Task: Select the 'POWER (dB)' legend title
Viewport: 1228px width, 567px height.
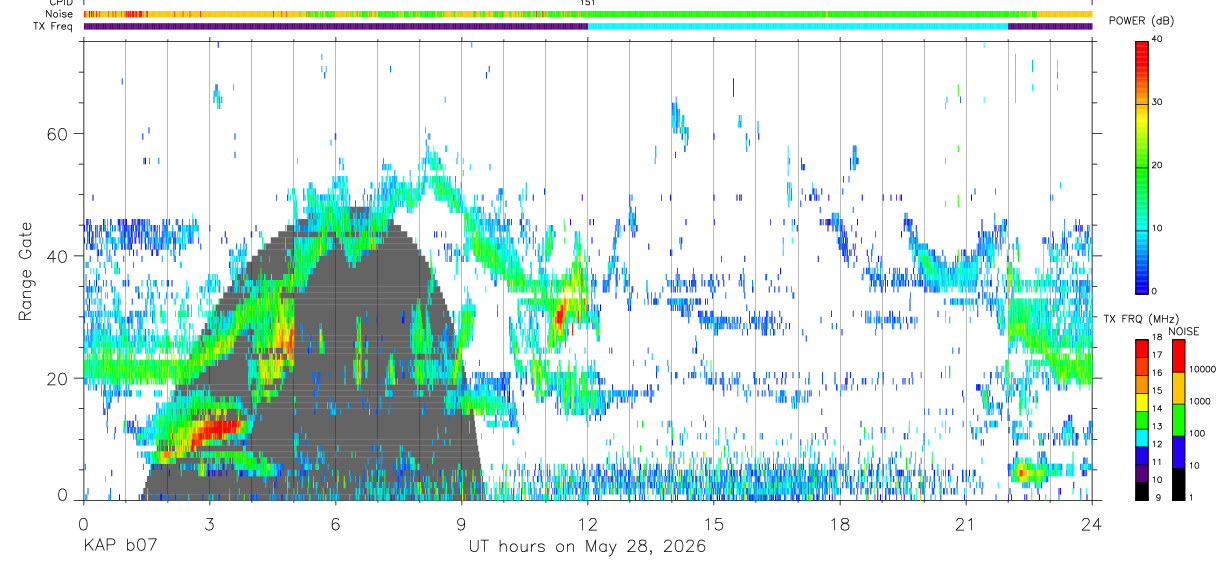Action: (1142, 21)
